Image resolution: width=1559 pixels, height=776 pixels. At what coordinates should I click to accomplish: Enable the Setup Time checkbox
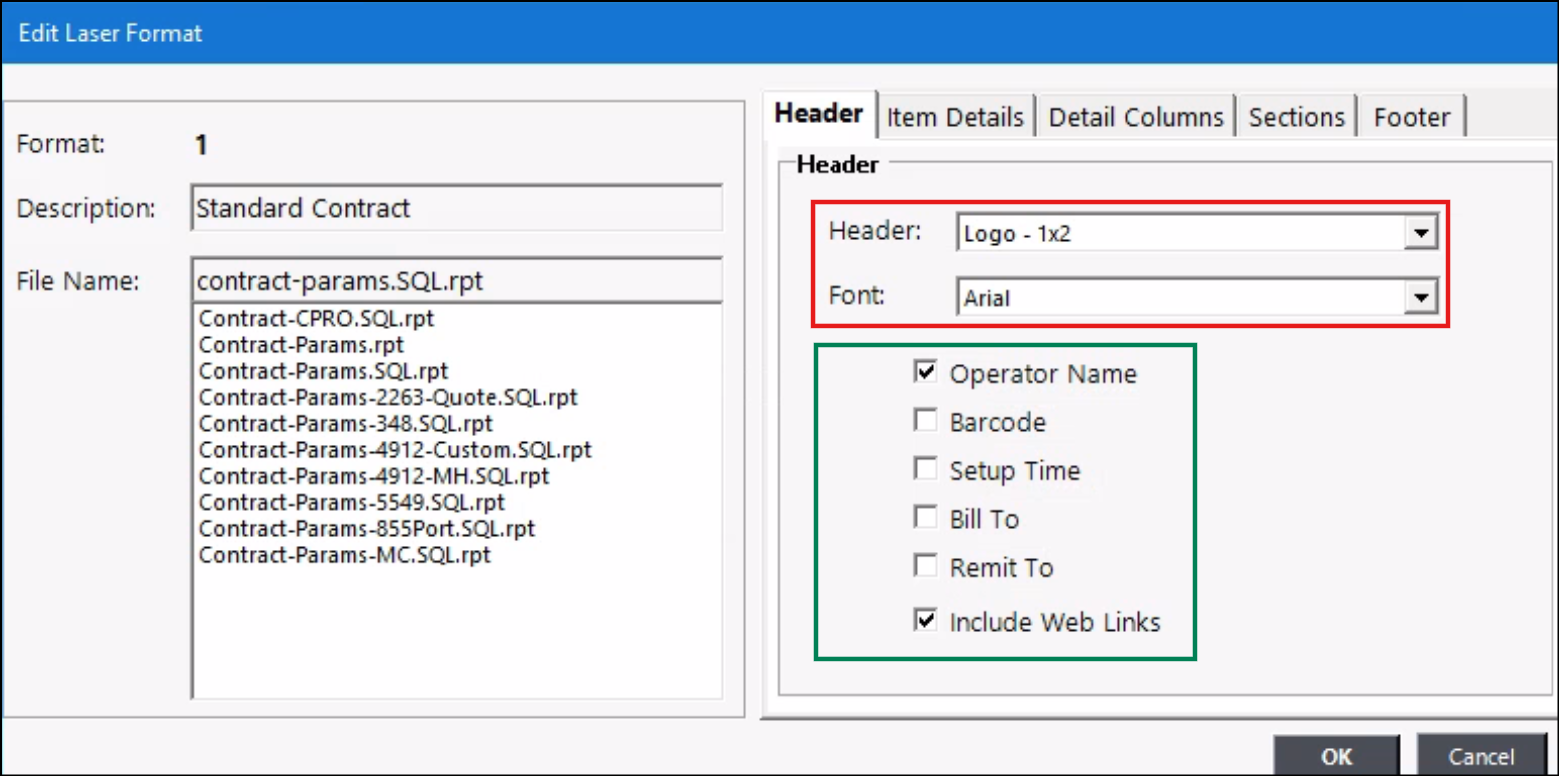[925, 469]
